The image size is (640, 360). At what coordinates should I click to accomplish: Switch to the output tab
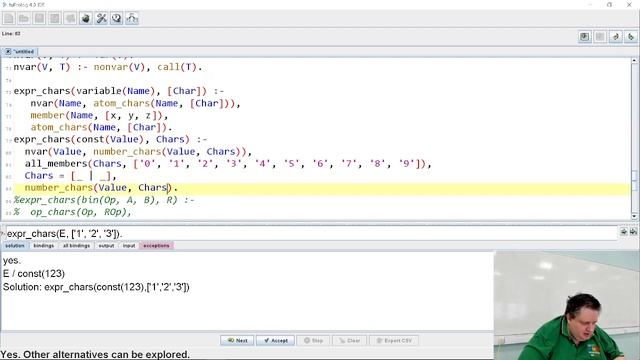[106, 246]
